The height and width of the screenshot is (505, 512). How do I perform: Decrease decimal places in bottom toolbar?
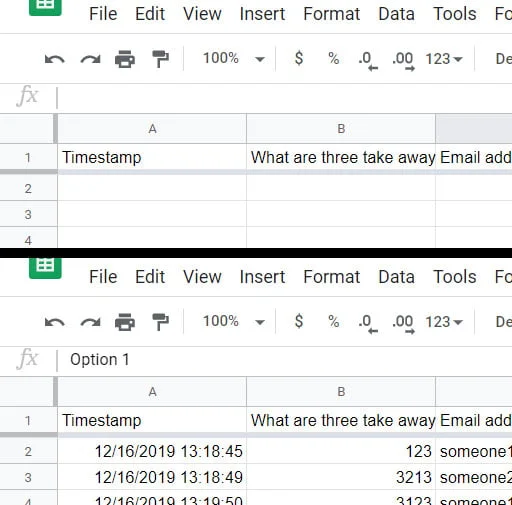pos(368,324)
